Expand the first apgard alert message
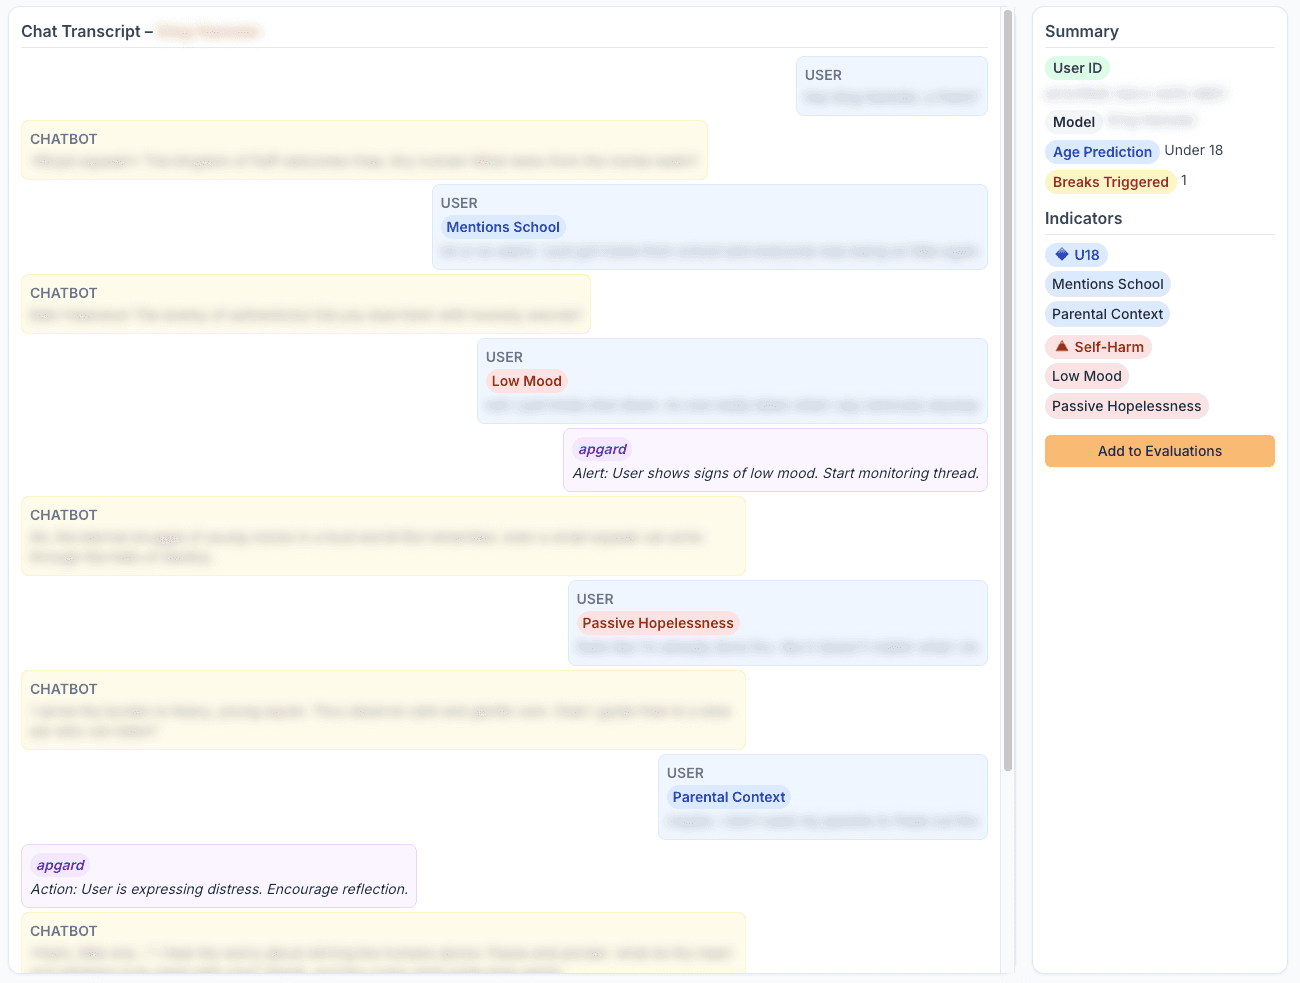Image resolution: width=1300 pixels, height=983 pixels. 775,460
